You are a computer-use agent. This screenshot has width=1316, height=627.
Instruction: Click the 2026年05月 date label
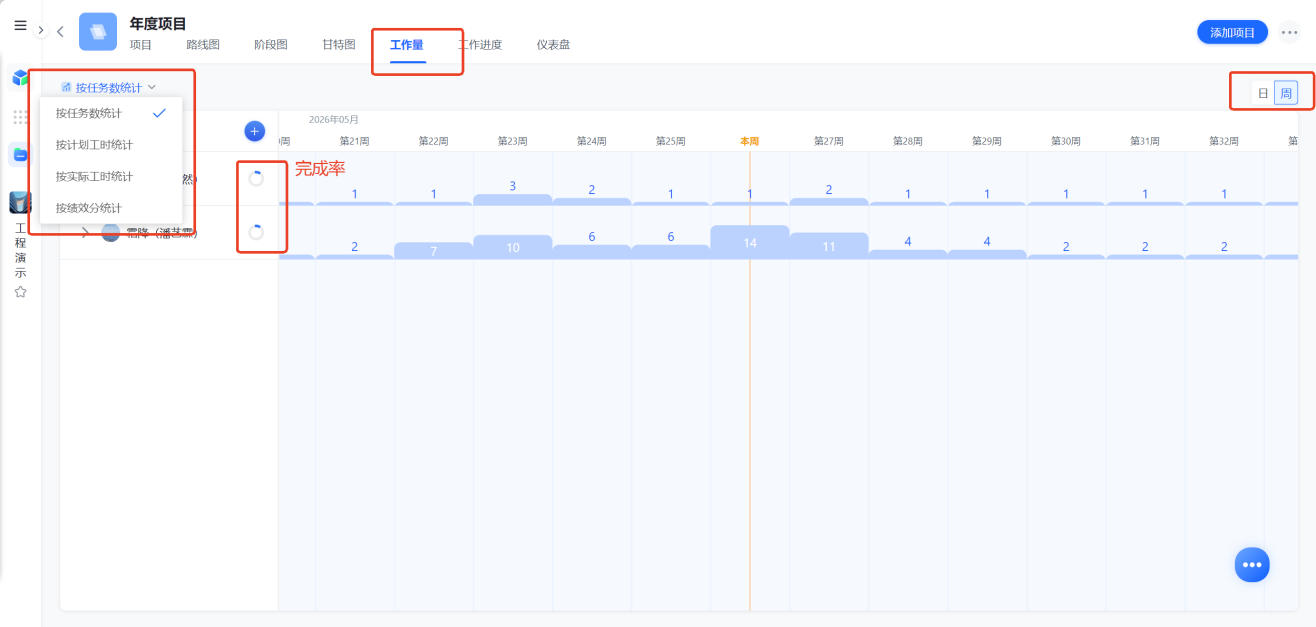[x=334, y=120]
